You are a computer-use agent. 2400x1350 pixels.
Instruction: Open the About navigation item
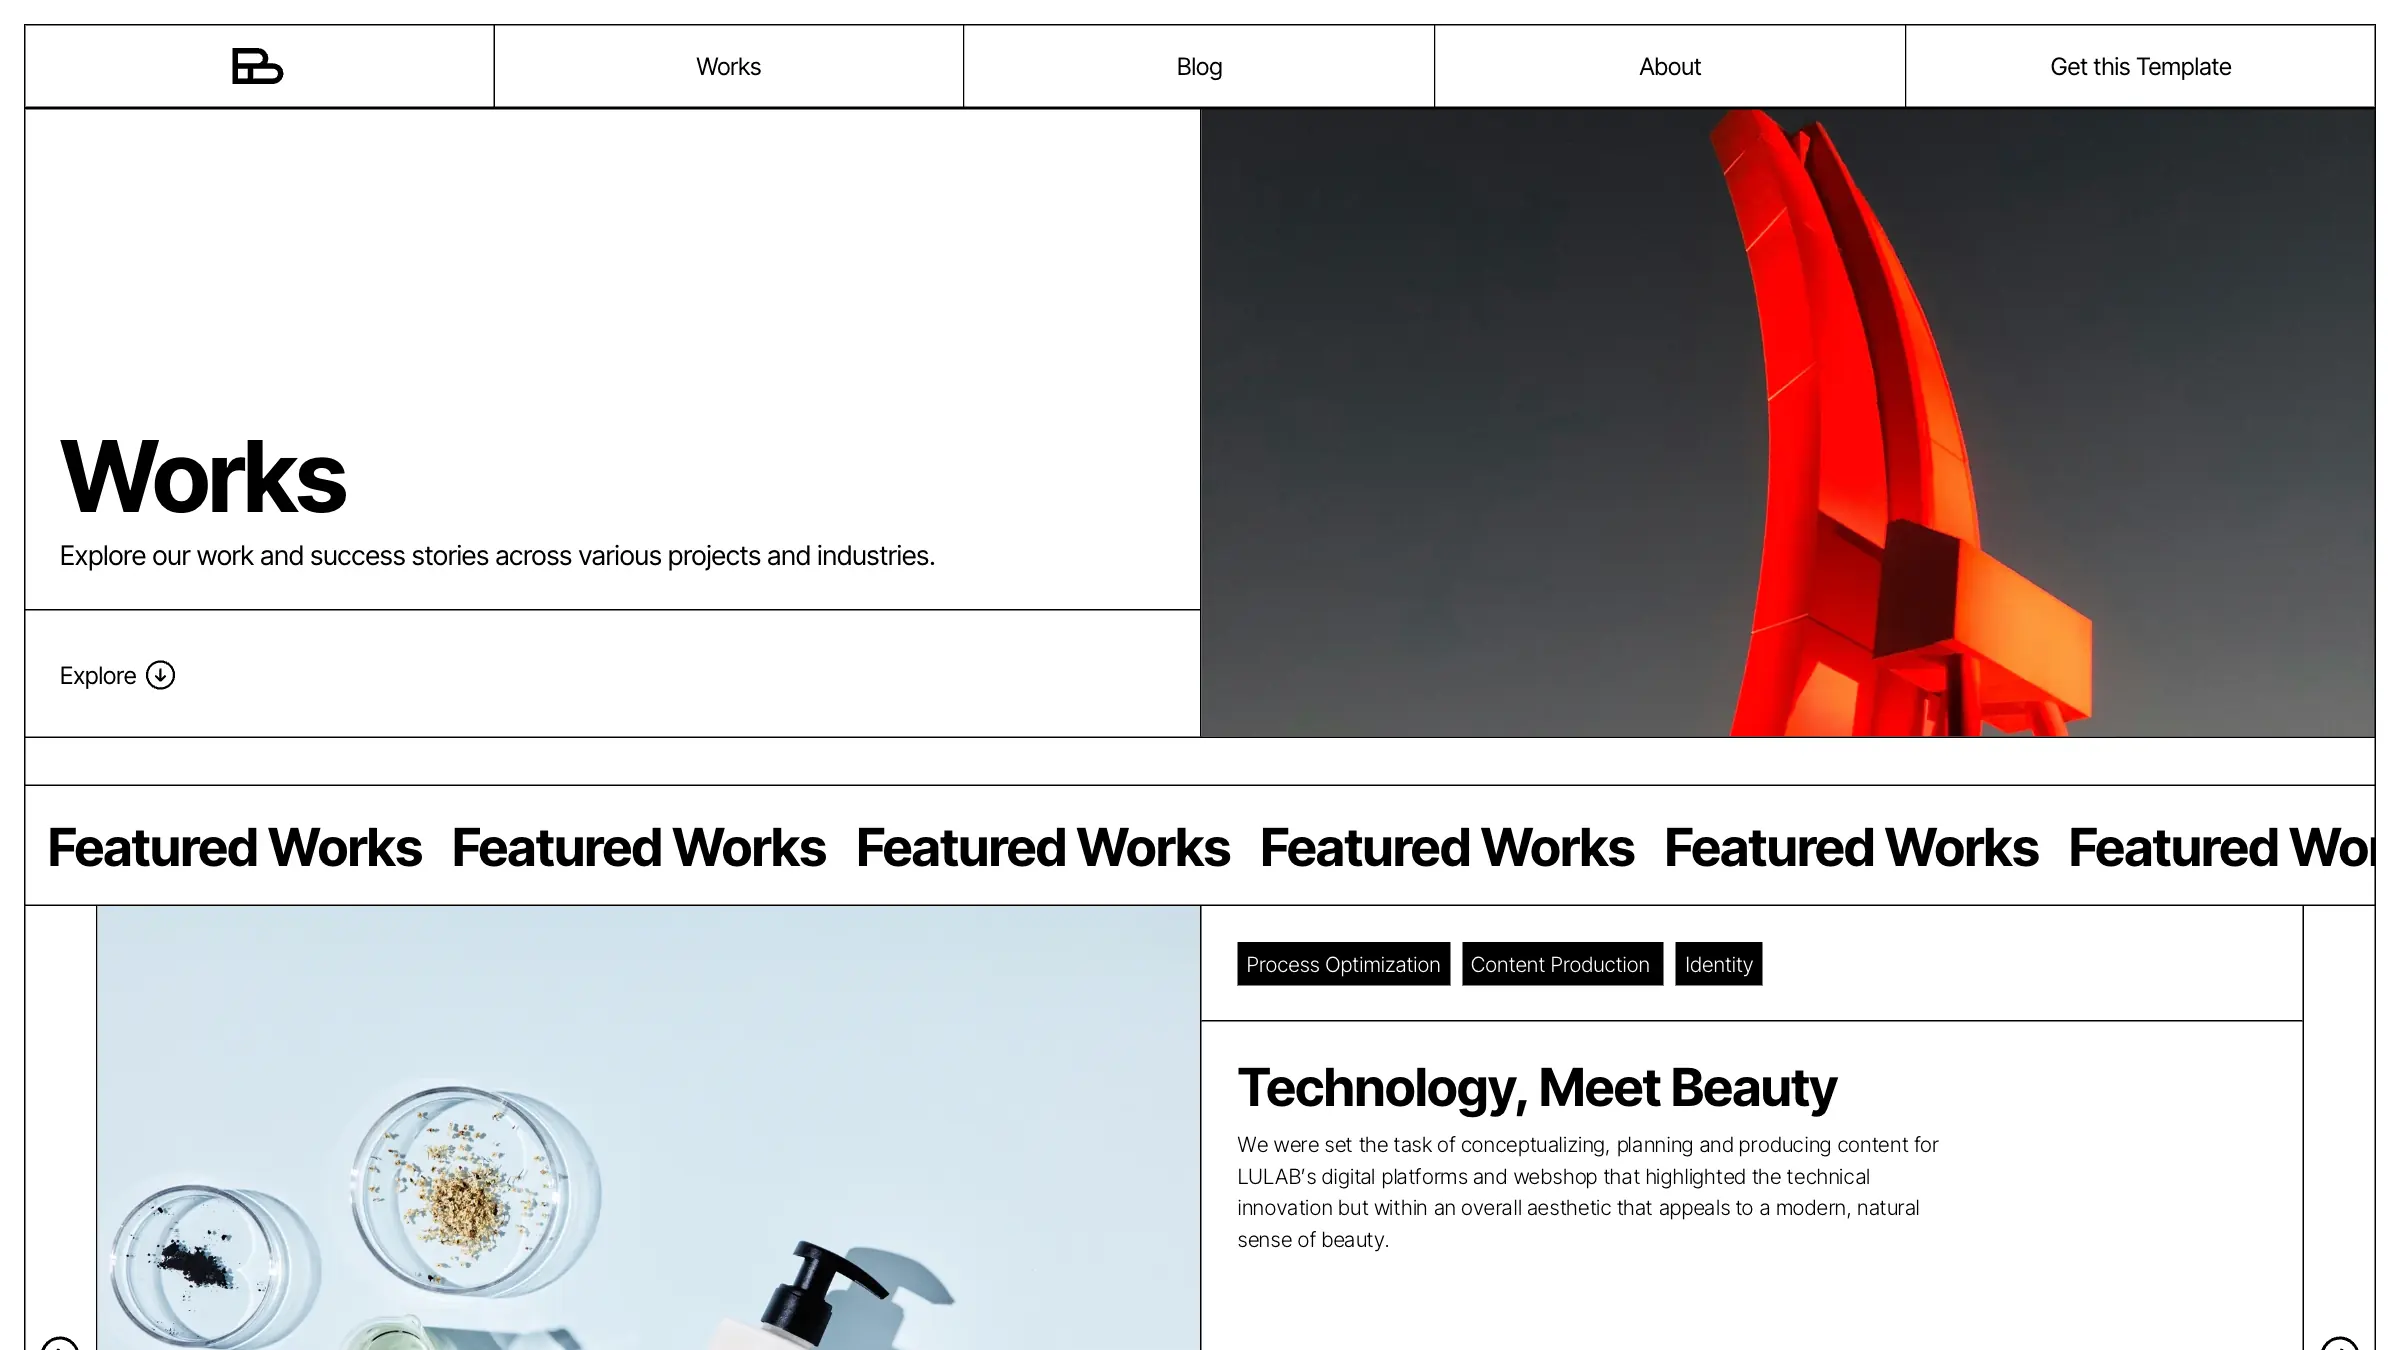click(1670, 66)
